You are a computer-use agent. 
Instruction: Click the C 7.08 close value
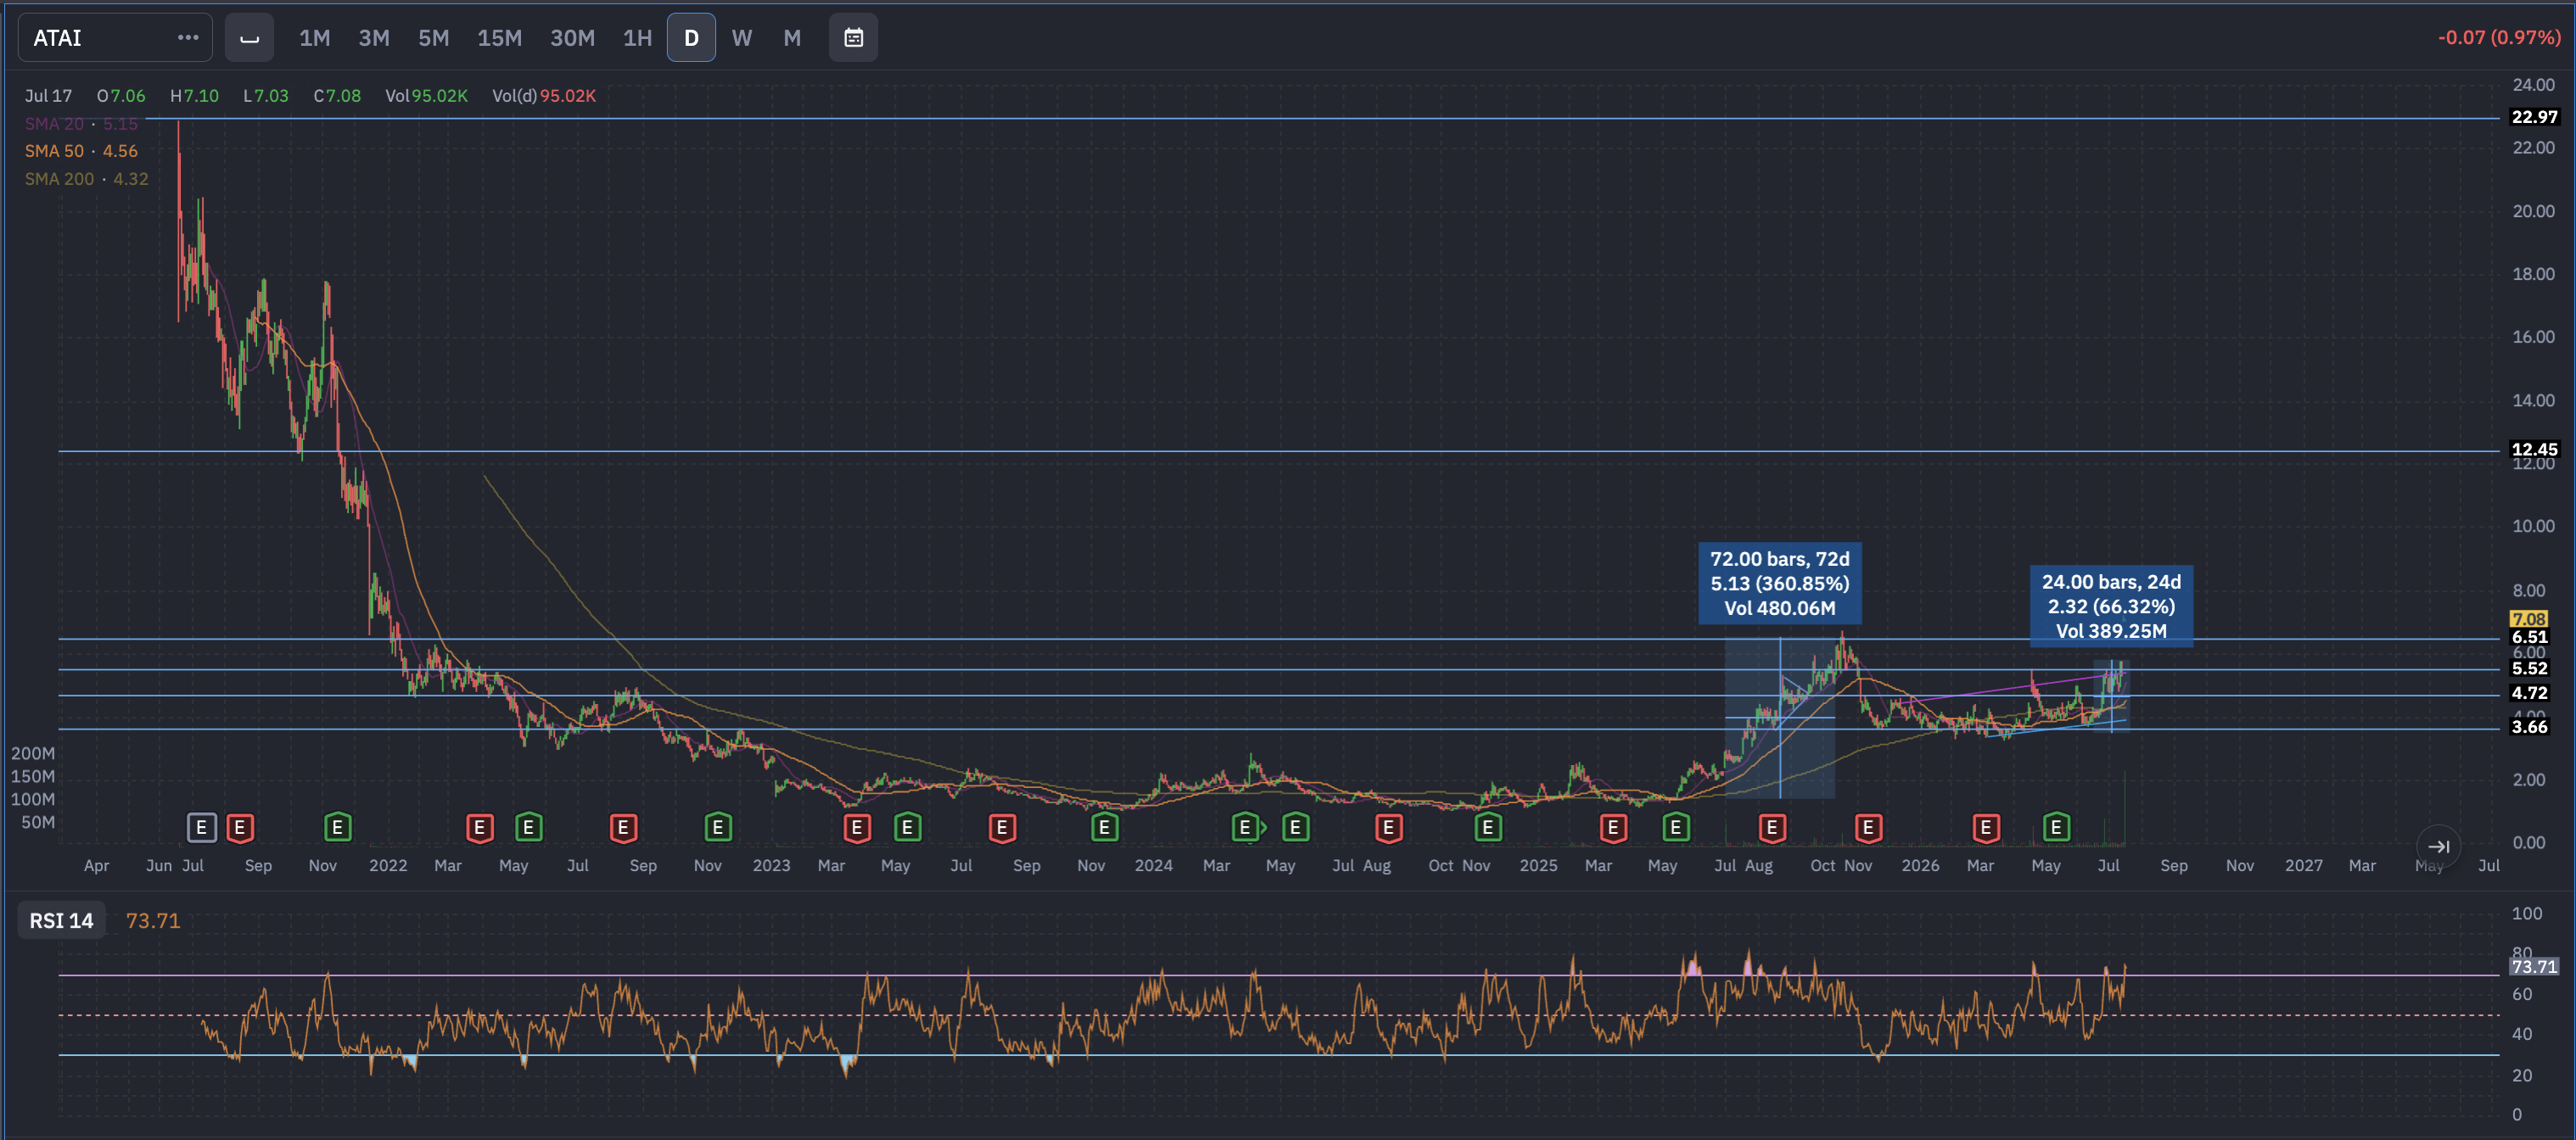337,96
